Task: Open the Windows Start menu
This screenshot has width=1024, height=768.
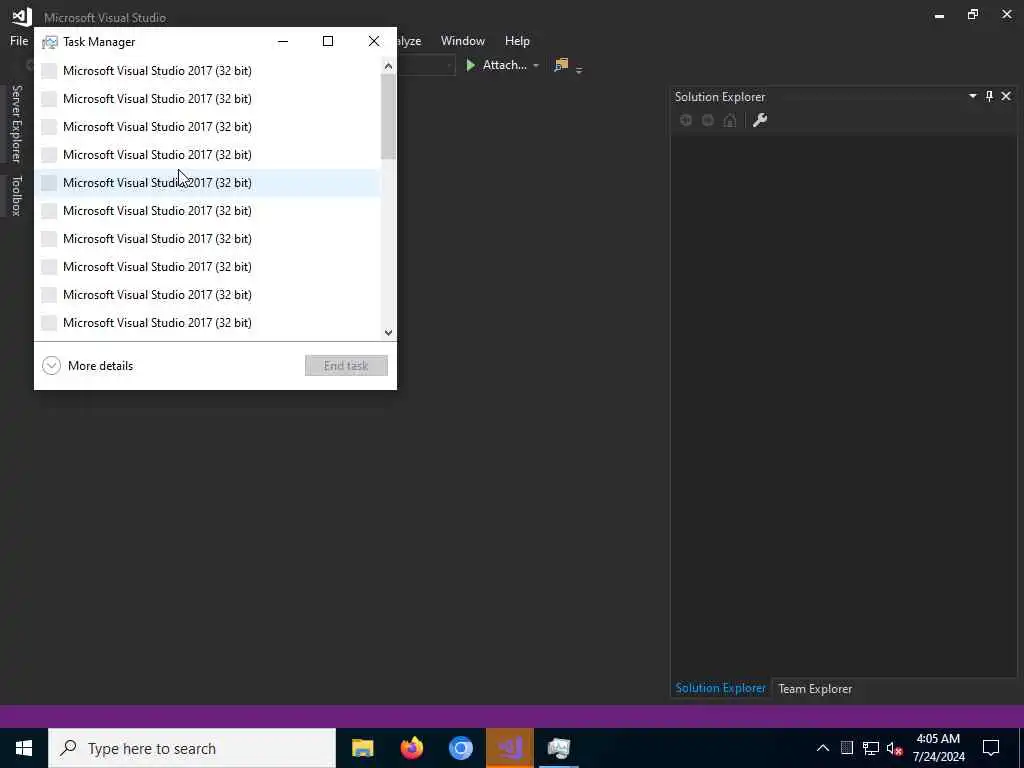Action: click(24, 748)
